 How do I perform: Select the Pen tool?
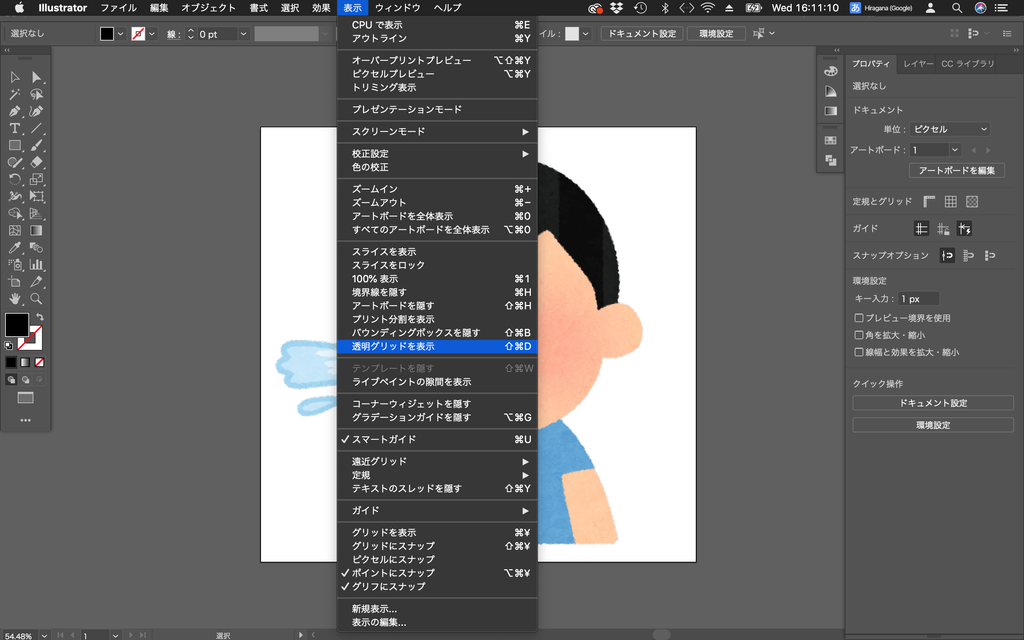pos(15,111)
